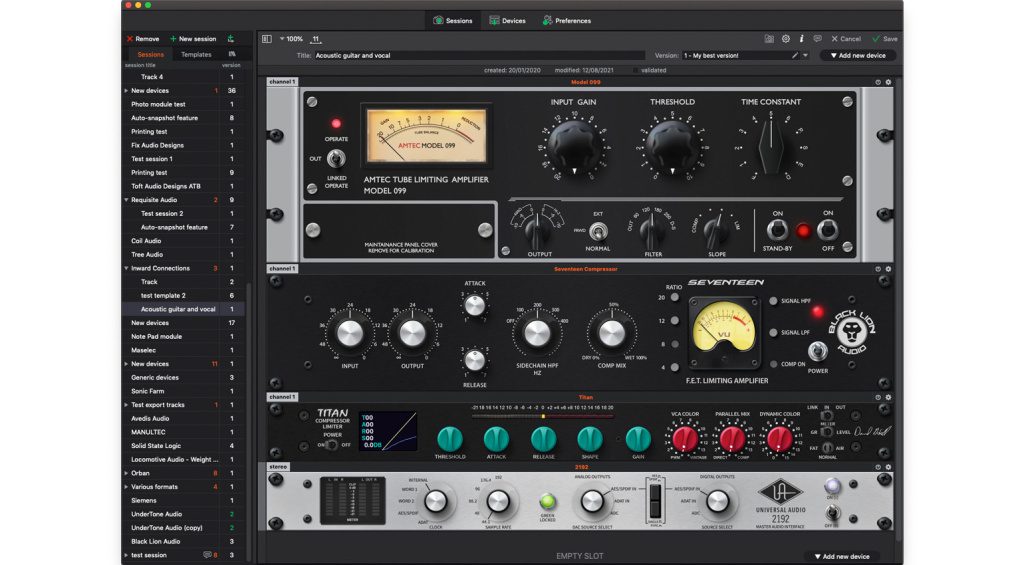Cancel the session edits
The width and height of the screenshot is (1024, 565).
tap(846, 39)
